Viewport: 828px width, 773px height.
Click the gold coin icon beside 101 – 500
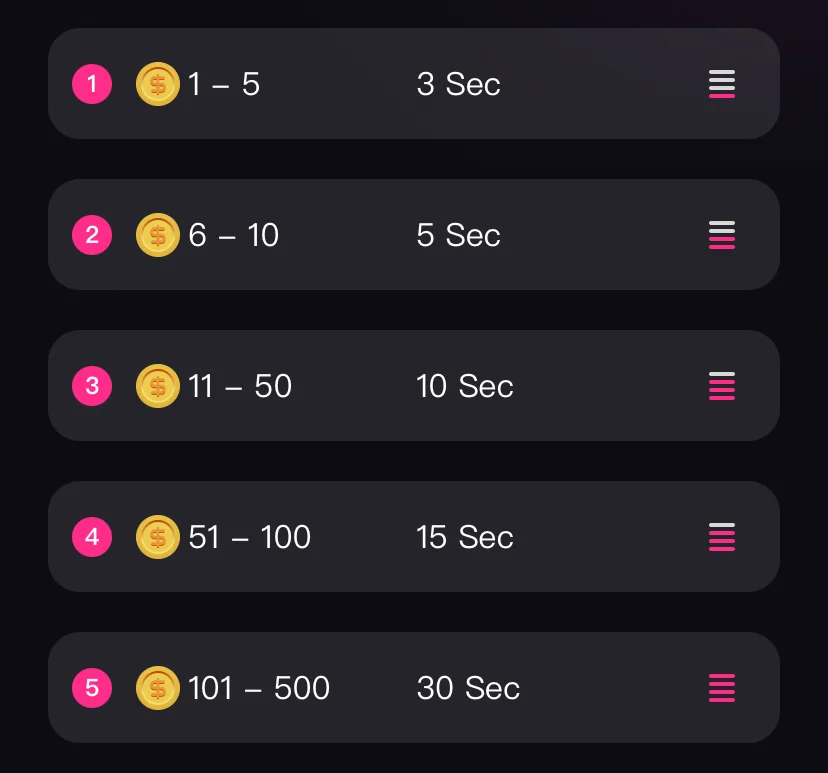pyautogui.click(x=157, y=688)
